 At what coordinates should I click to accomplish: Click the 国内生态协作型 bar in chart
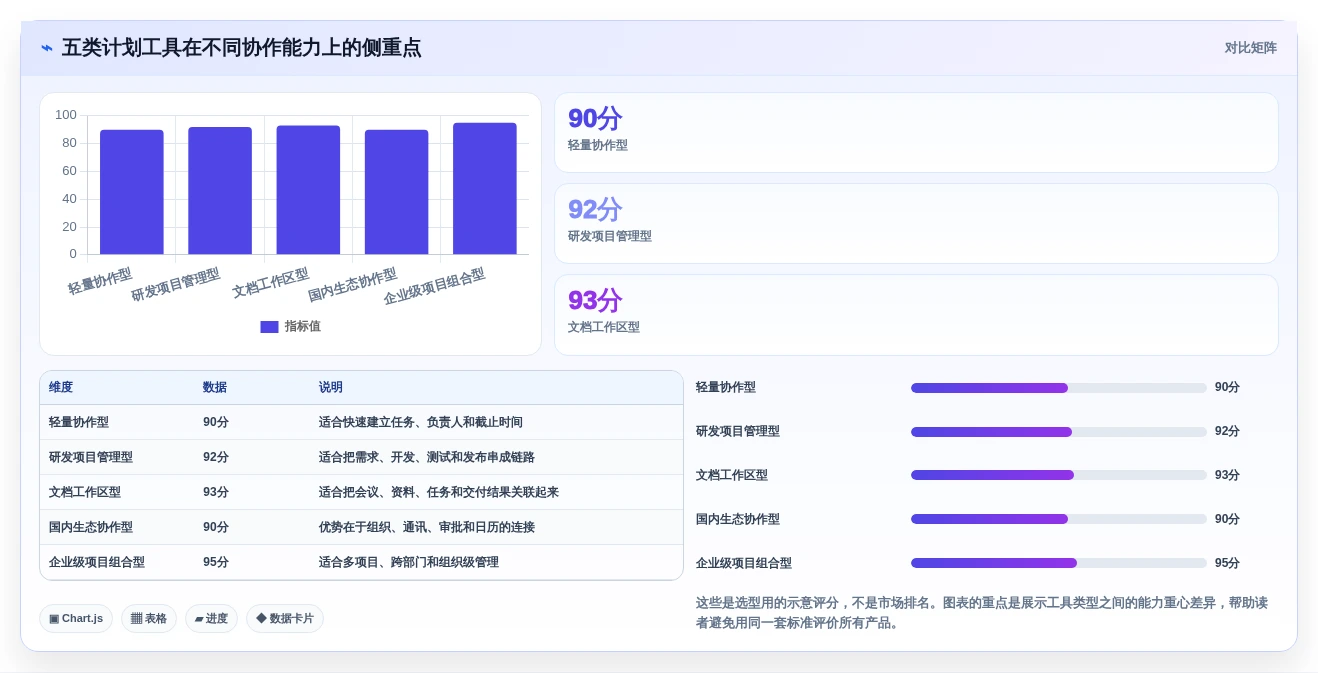point(396,192)
